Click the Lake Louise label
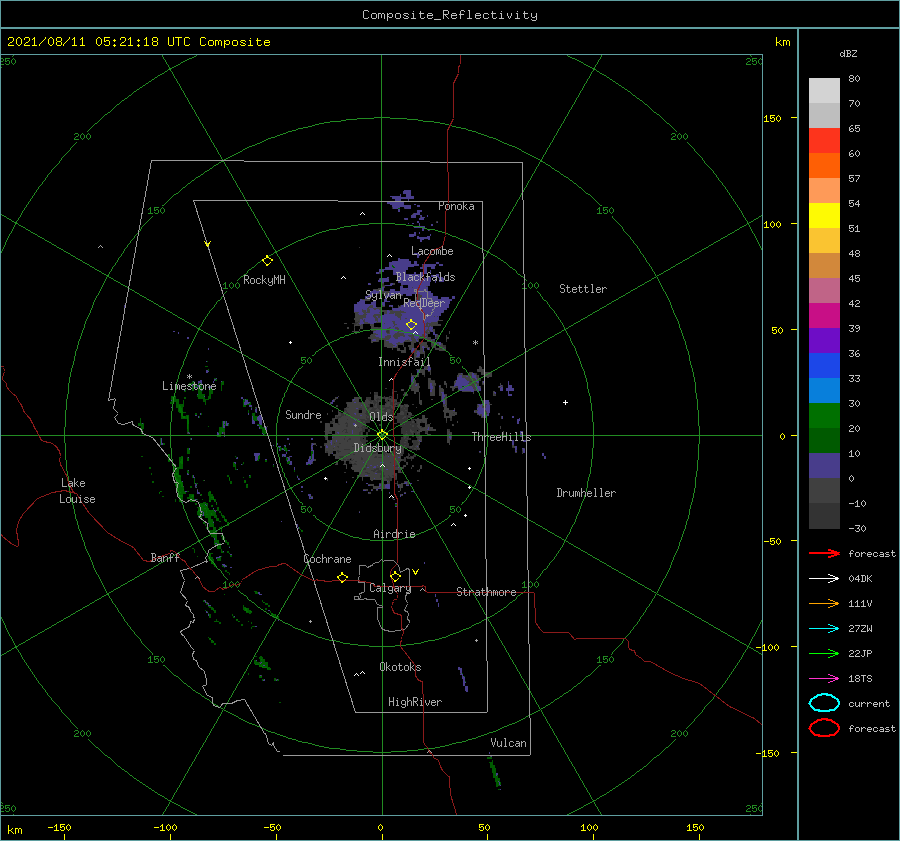This screenshot has width=900, height=841. tap(77, 491)
